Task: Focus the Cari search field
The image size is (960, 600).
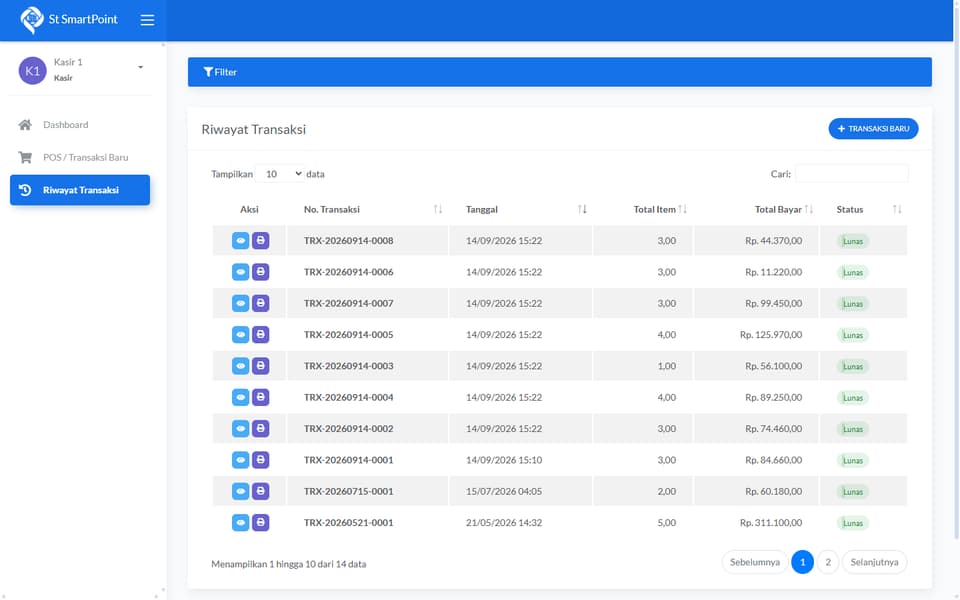Action: pos(851,174)
